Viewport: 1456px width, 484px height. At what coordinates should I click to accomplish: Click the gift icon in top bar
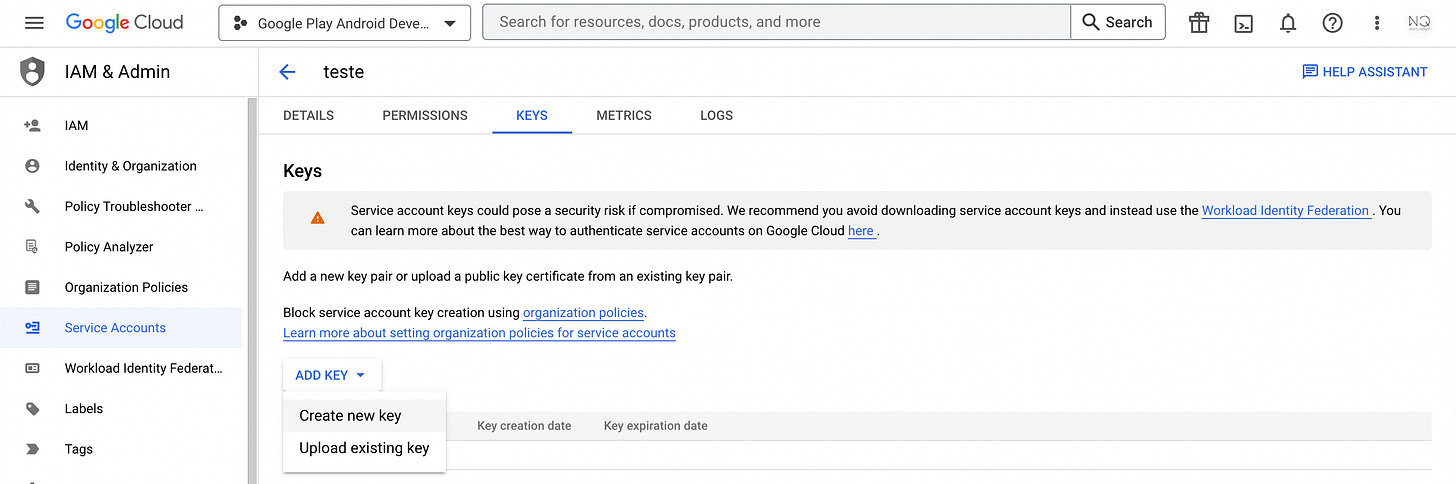[x=1199, y=23]
